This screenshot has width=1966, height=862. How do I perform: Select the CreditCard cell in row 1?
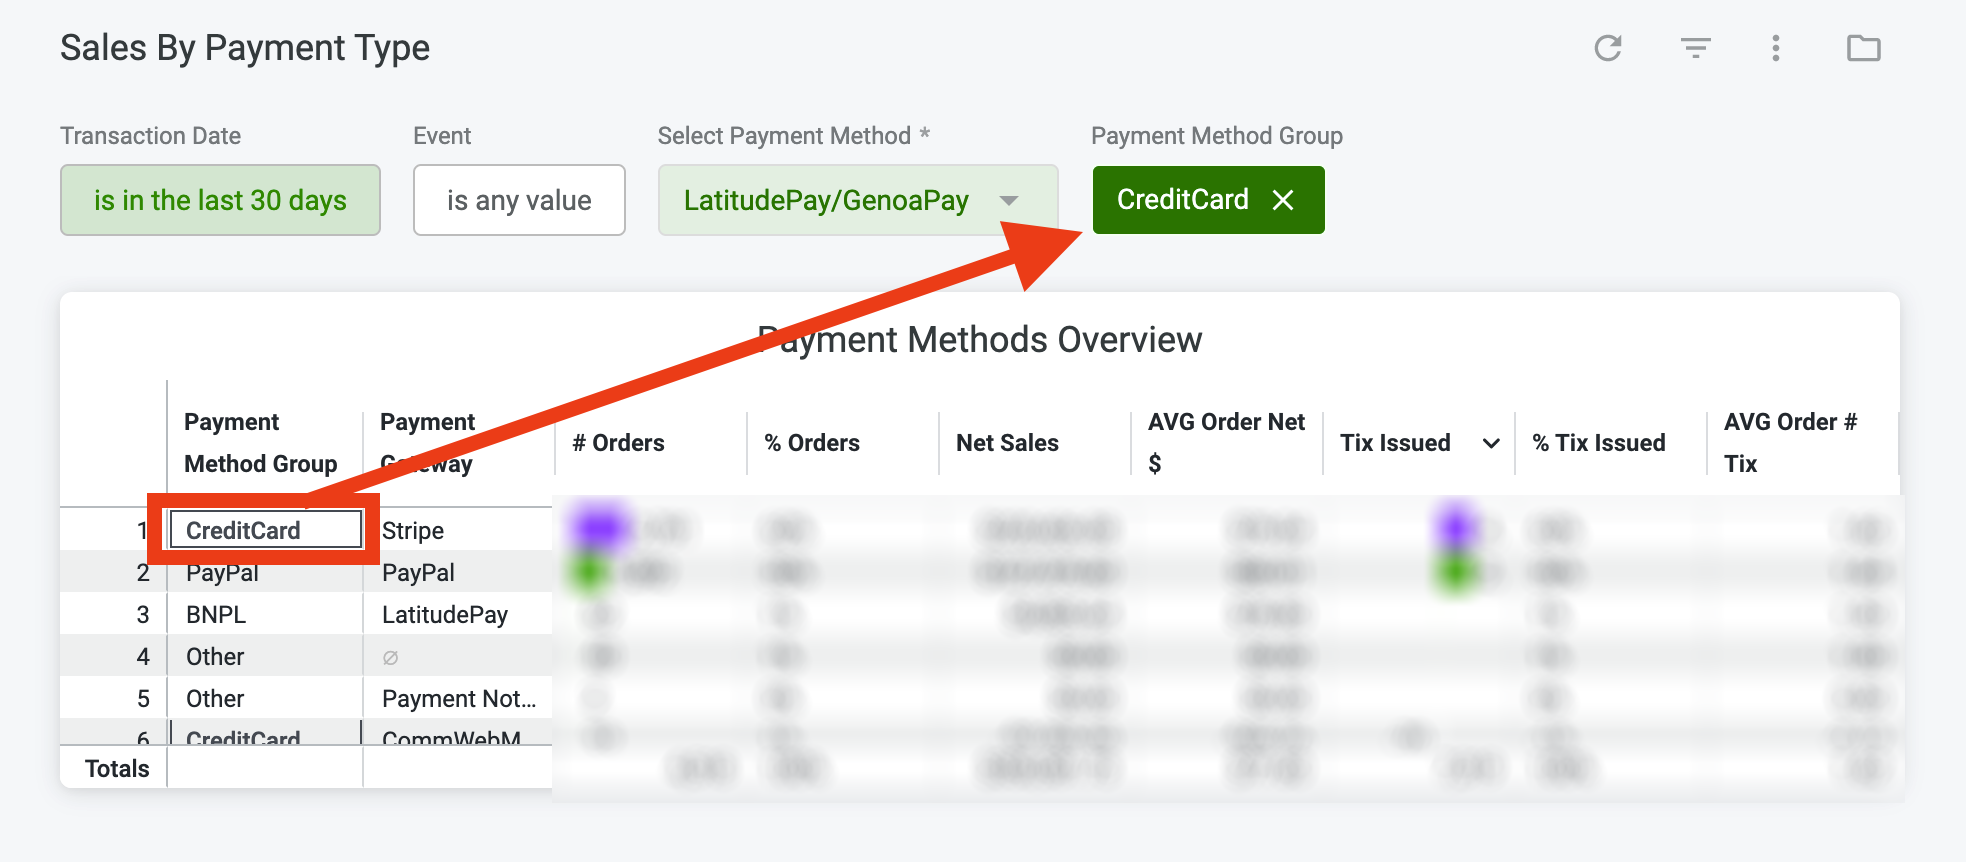click(266, 530)
